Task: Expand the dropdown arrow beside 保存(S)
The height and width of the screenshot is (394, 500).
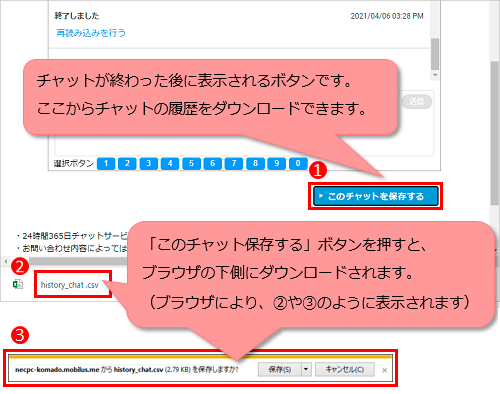Action: [306, 369]
